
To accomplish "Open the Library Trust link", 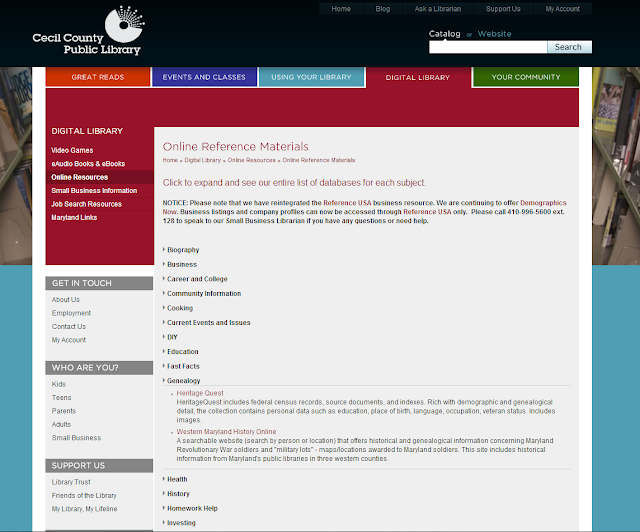I will pos(71,482).
